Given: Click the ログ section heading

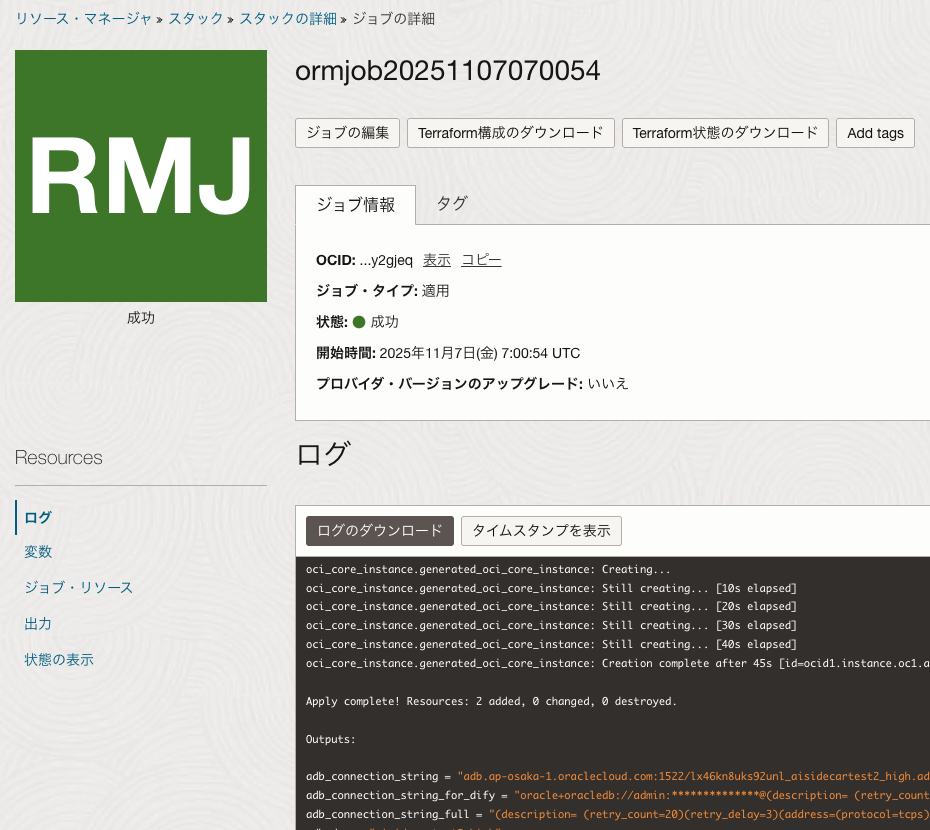Looking at the screenshot, I should (323, 454).
